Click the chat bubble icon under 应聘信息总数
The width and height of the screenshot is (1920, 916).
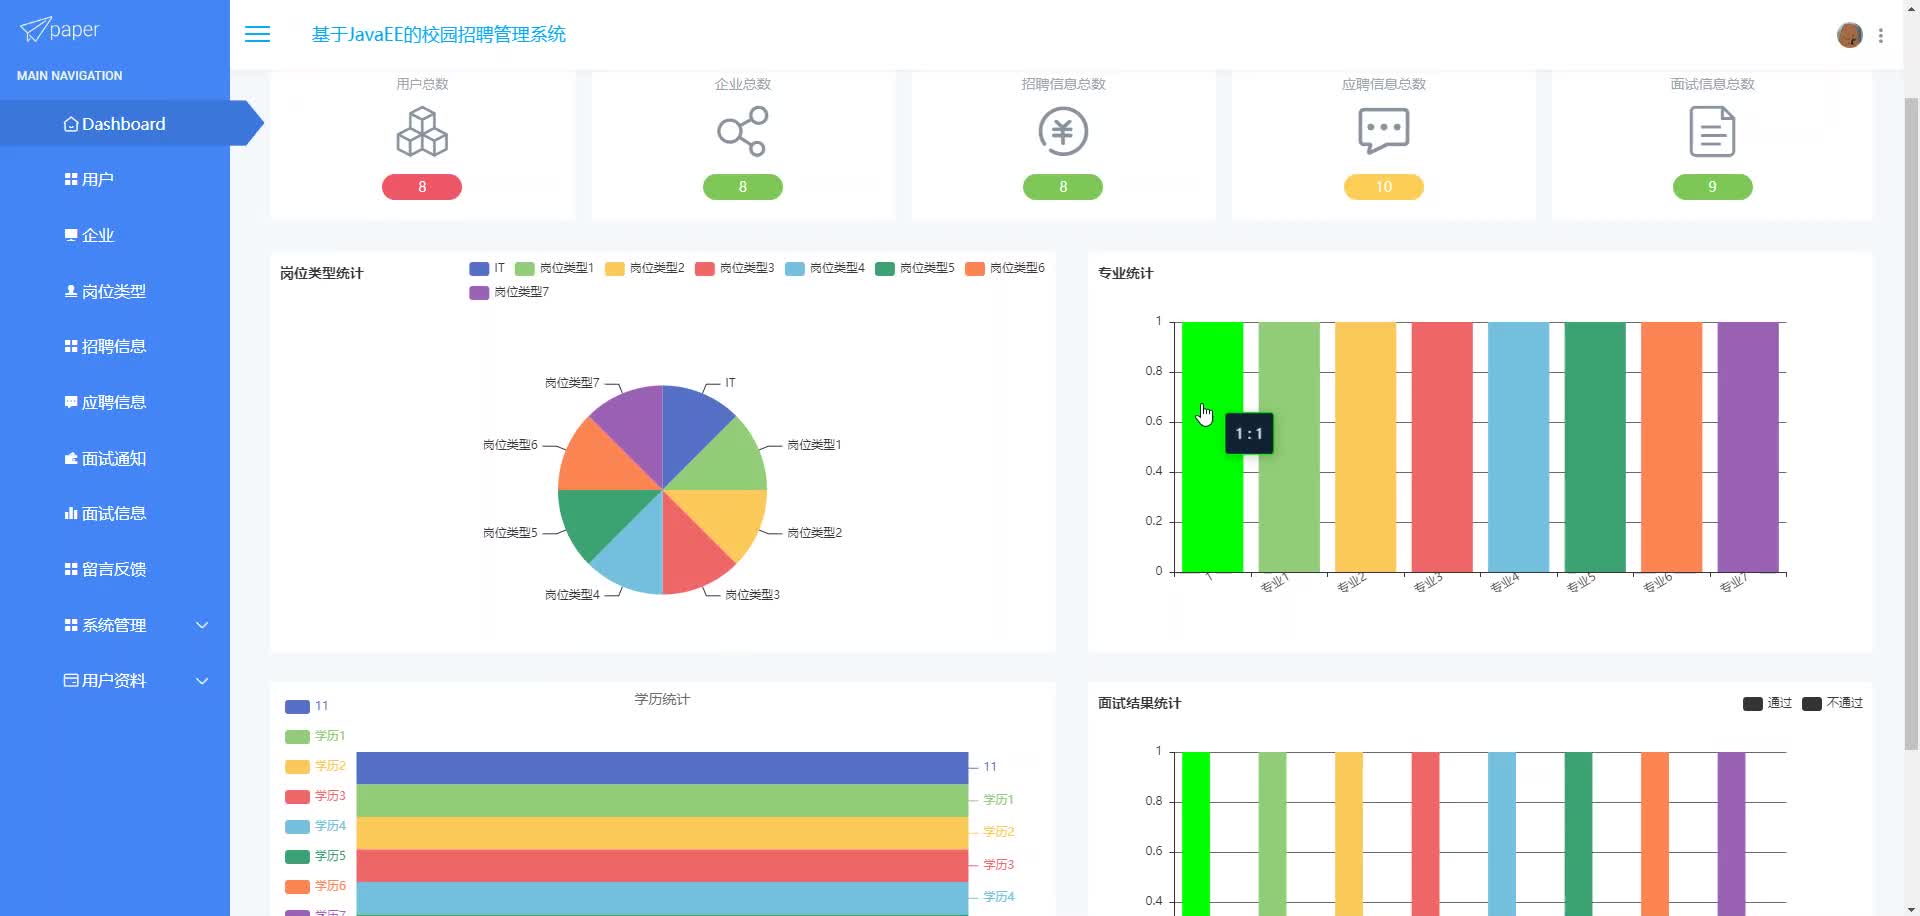pyautogui.click(x=1384, y=131)
